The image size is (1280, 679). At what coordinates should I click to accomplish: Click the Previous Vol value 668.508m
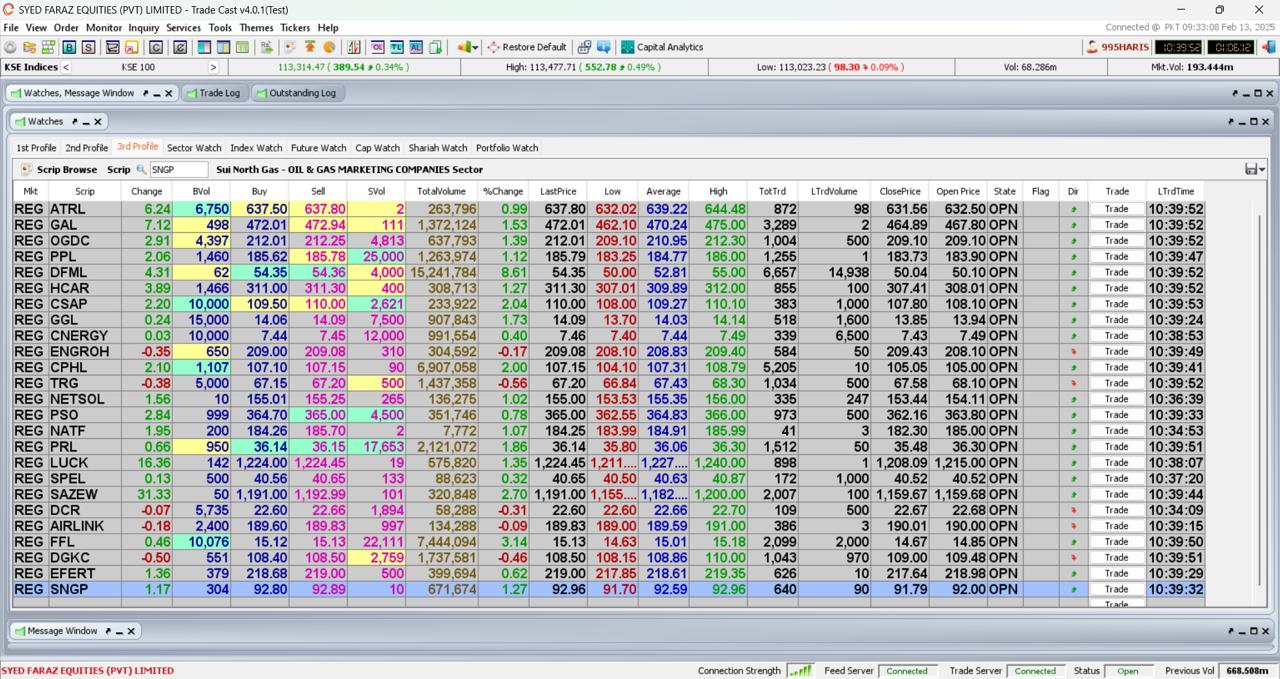pyautogui.click(x=1247, y=671)
